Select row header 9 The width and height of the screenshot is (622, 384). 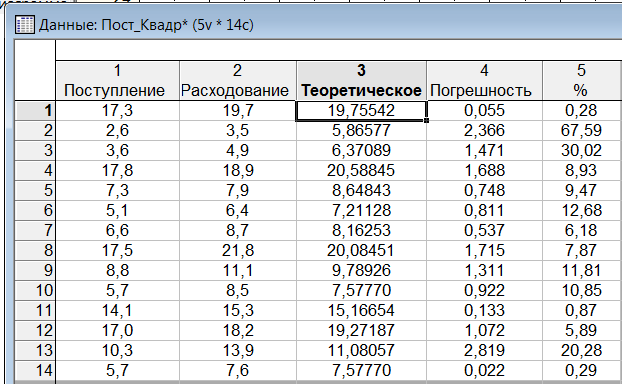pyautogui.click(x=35, y=271)
